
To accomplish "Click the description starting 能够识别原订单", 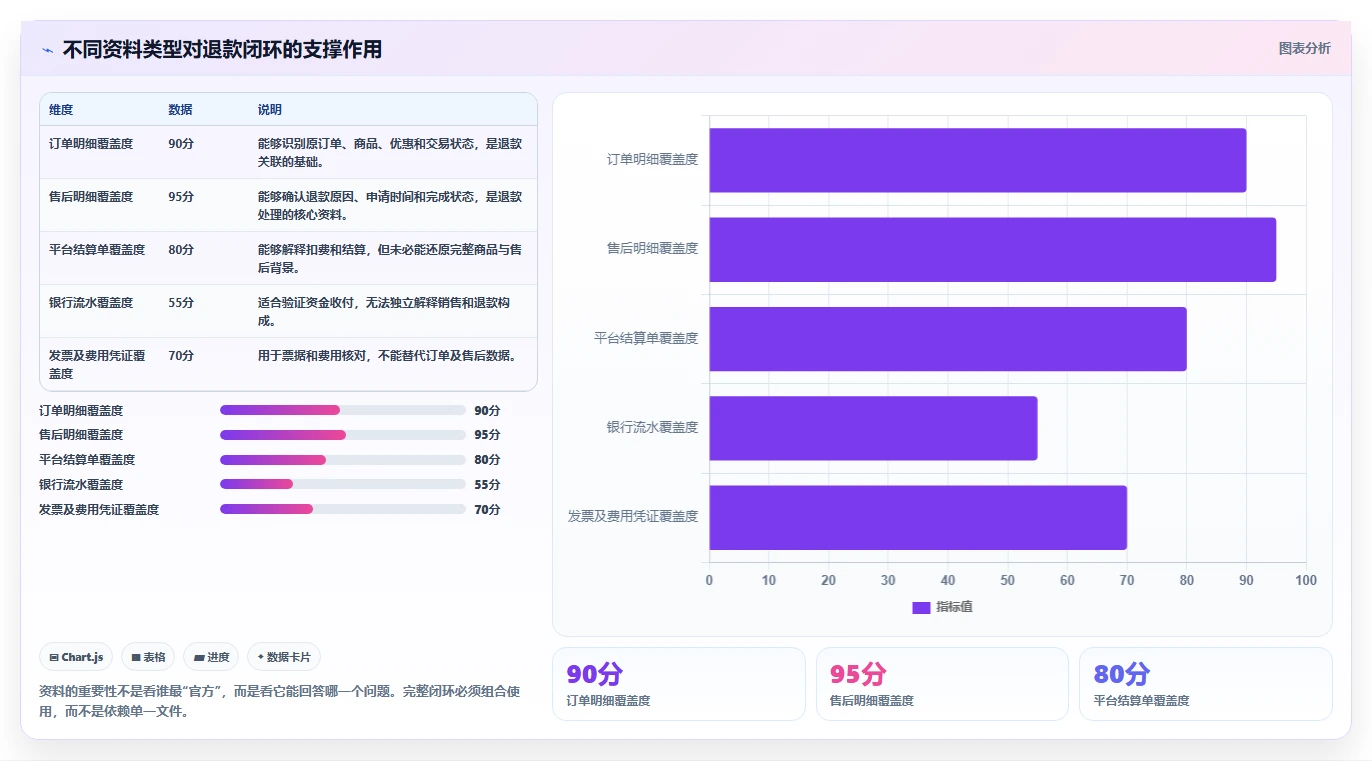I will [x=390, y=153].
